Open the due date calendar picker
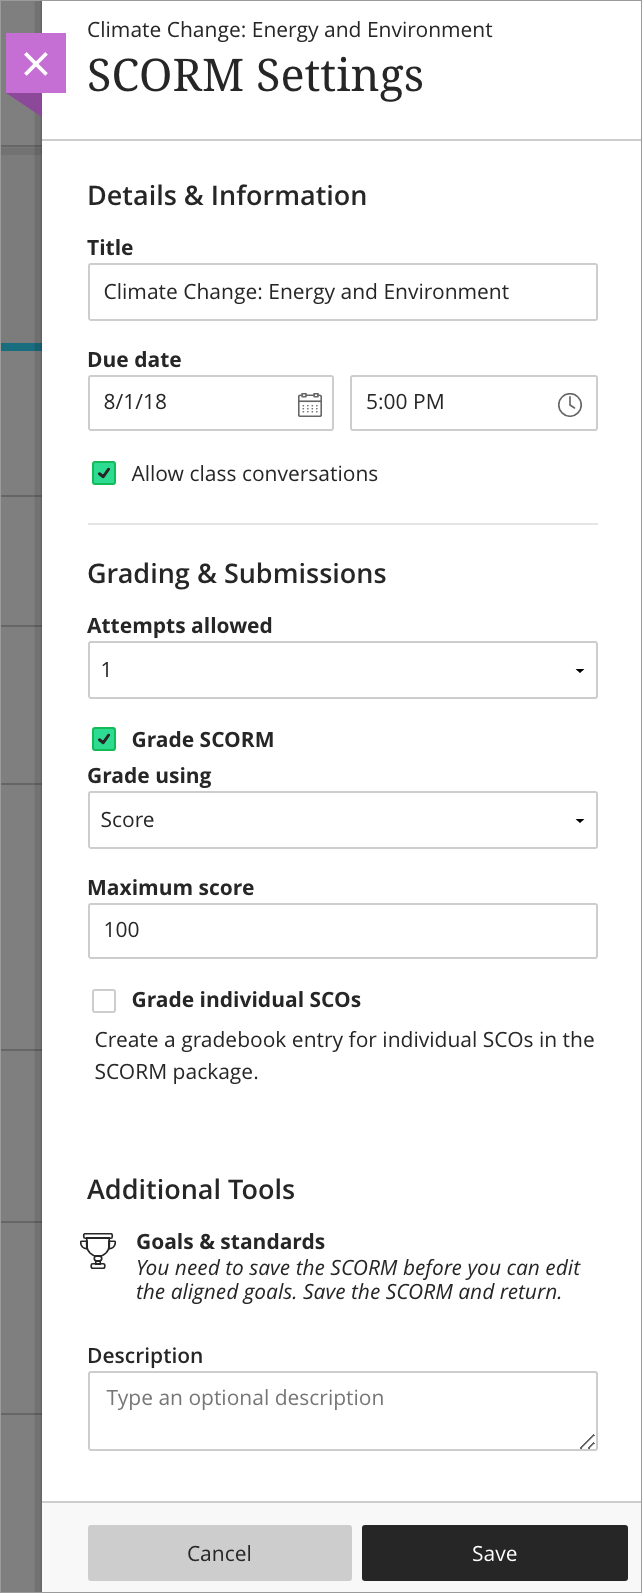 point(310,405)
